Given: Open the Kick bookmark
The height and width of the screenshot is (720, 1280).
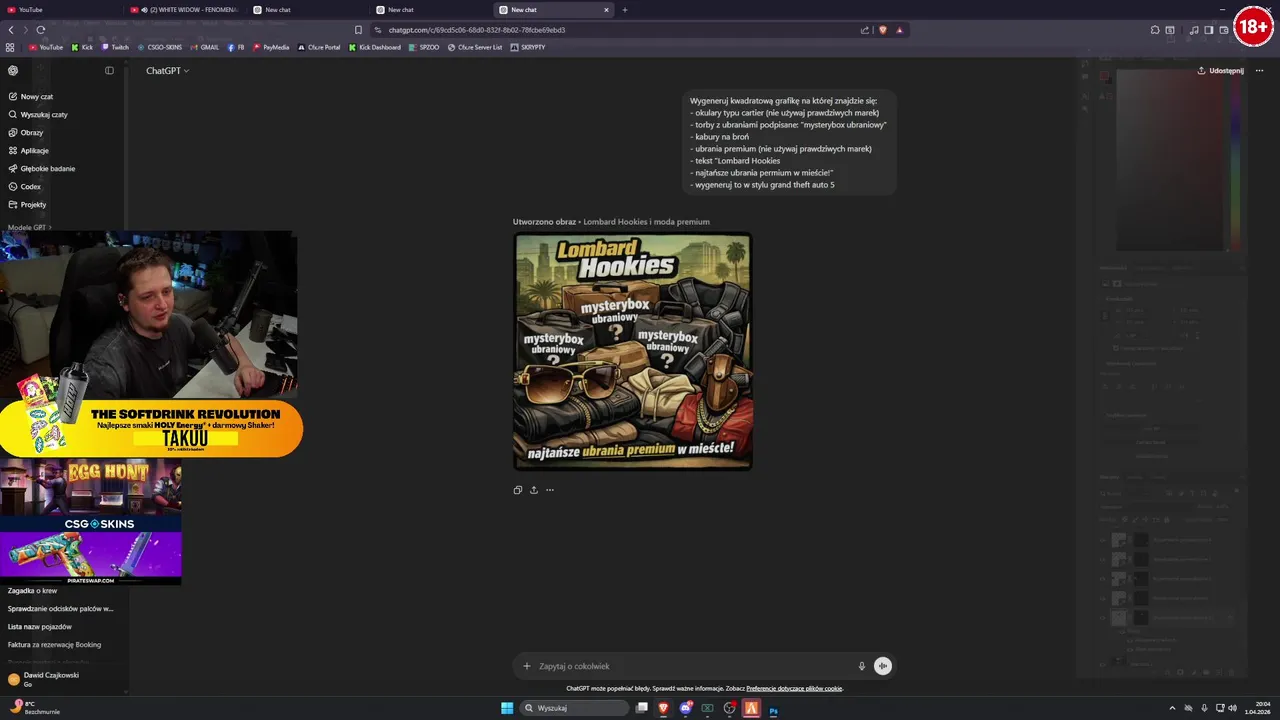Looking at the screenshot, I should pos(82,47).
